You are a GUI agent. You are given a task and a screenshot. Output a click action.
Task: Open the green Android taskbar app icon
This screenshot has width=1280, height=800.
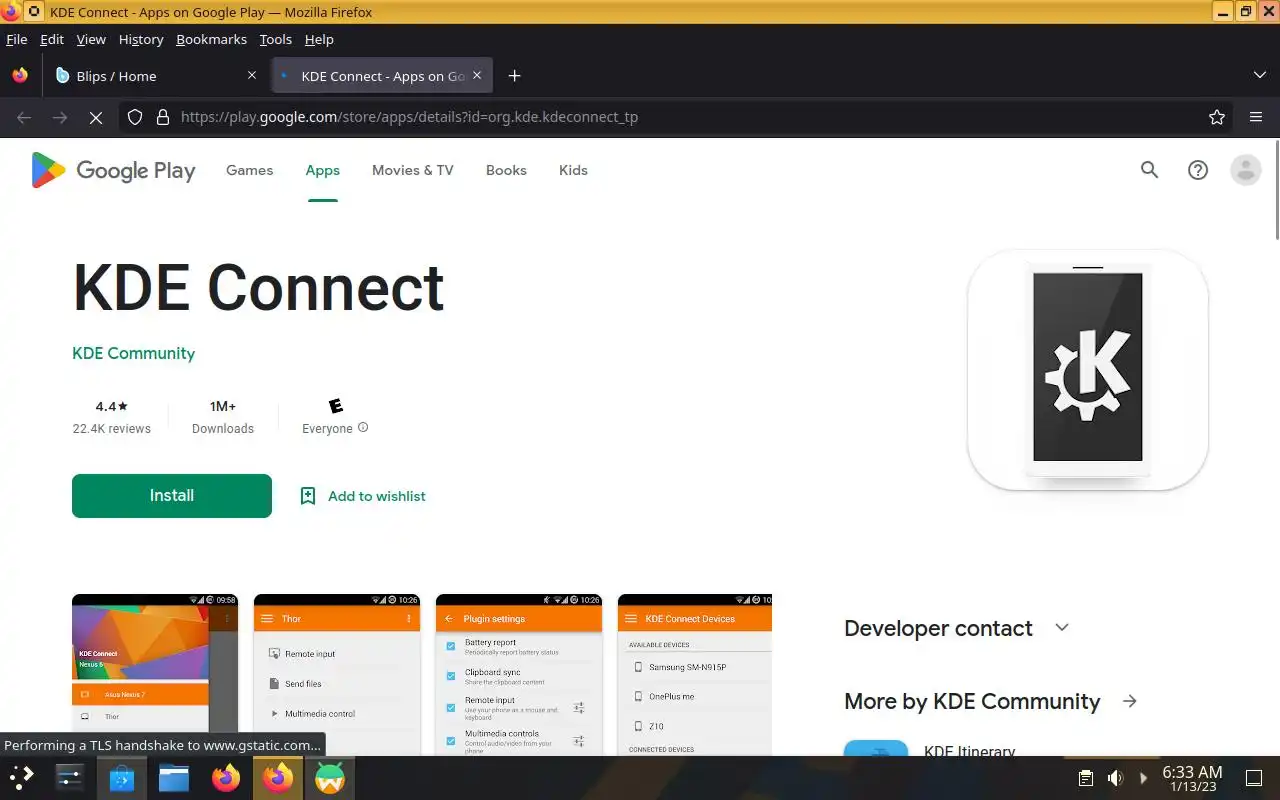tap(330, 777)
